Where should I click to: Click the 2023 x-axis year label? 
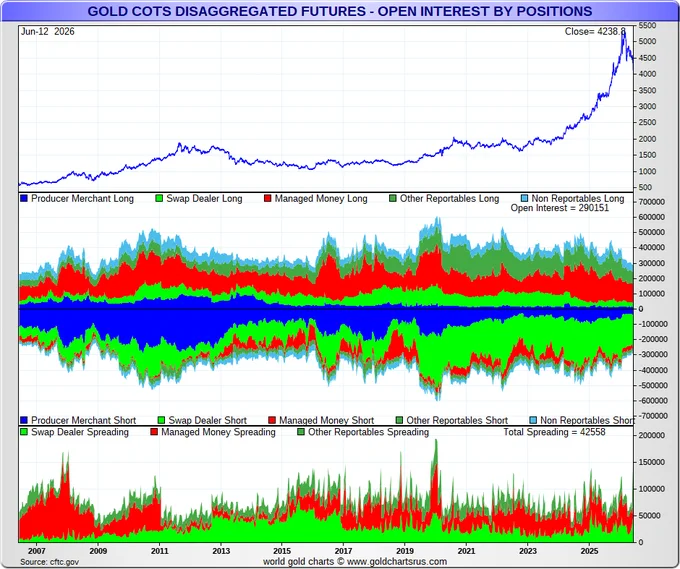[528, 551]
